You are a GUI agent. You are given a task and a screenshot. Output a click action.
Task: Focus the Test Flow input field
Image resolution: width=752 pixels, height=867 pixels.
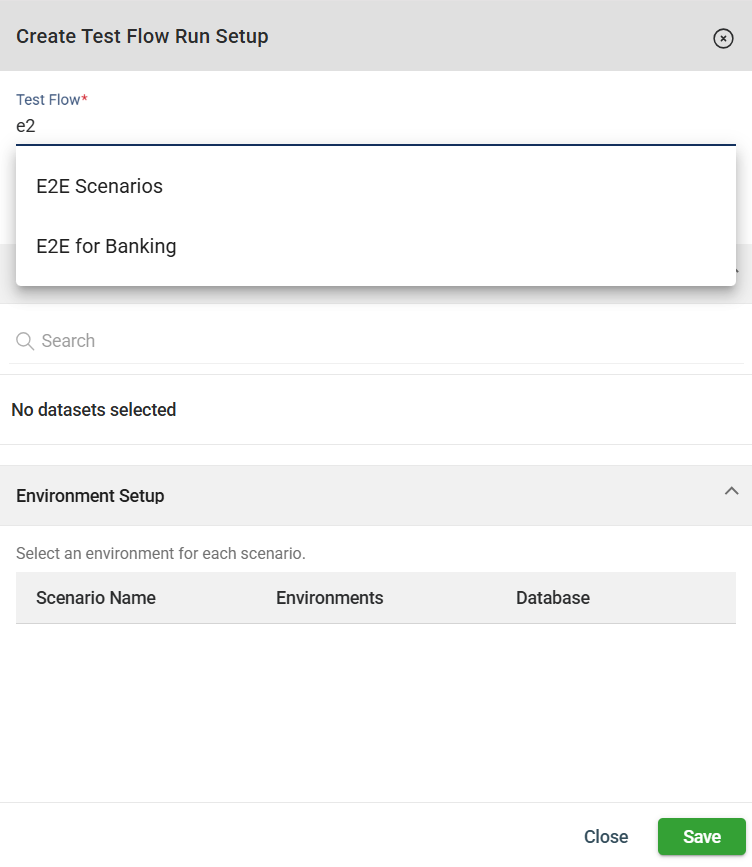(x=375, y=127)
